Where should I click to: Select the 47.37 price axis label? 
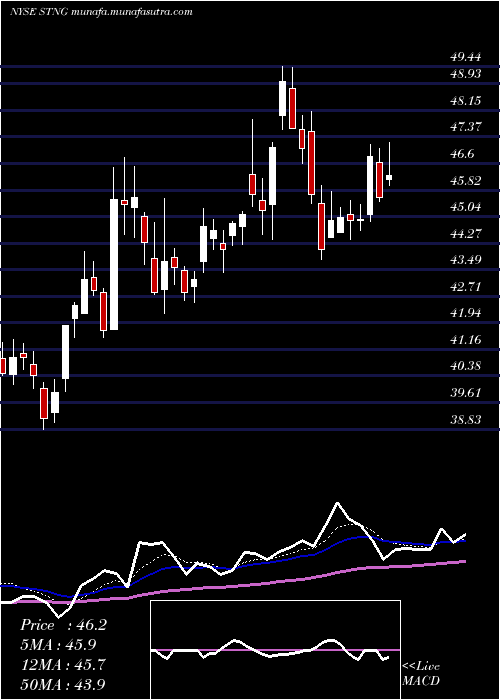(466, 127)
